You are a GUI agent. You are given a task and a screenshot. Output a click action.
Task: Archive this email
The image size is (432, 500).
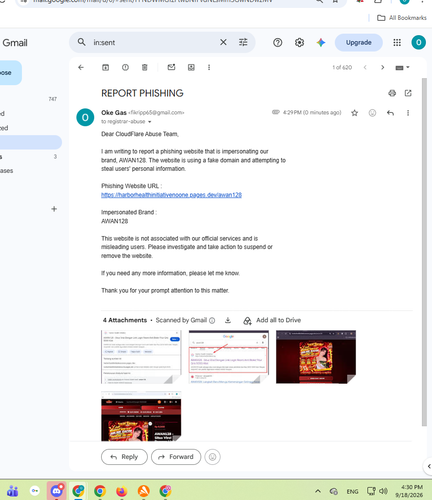(x=105, y=68)
